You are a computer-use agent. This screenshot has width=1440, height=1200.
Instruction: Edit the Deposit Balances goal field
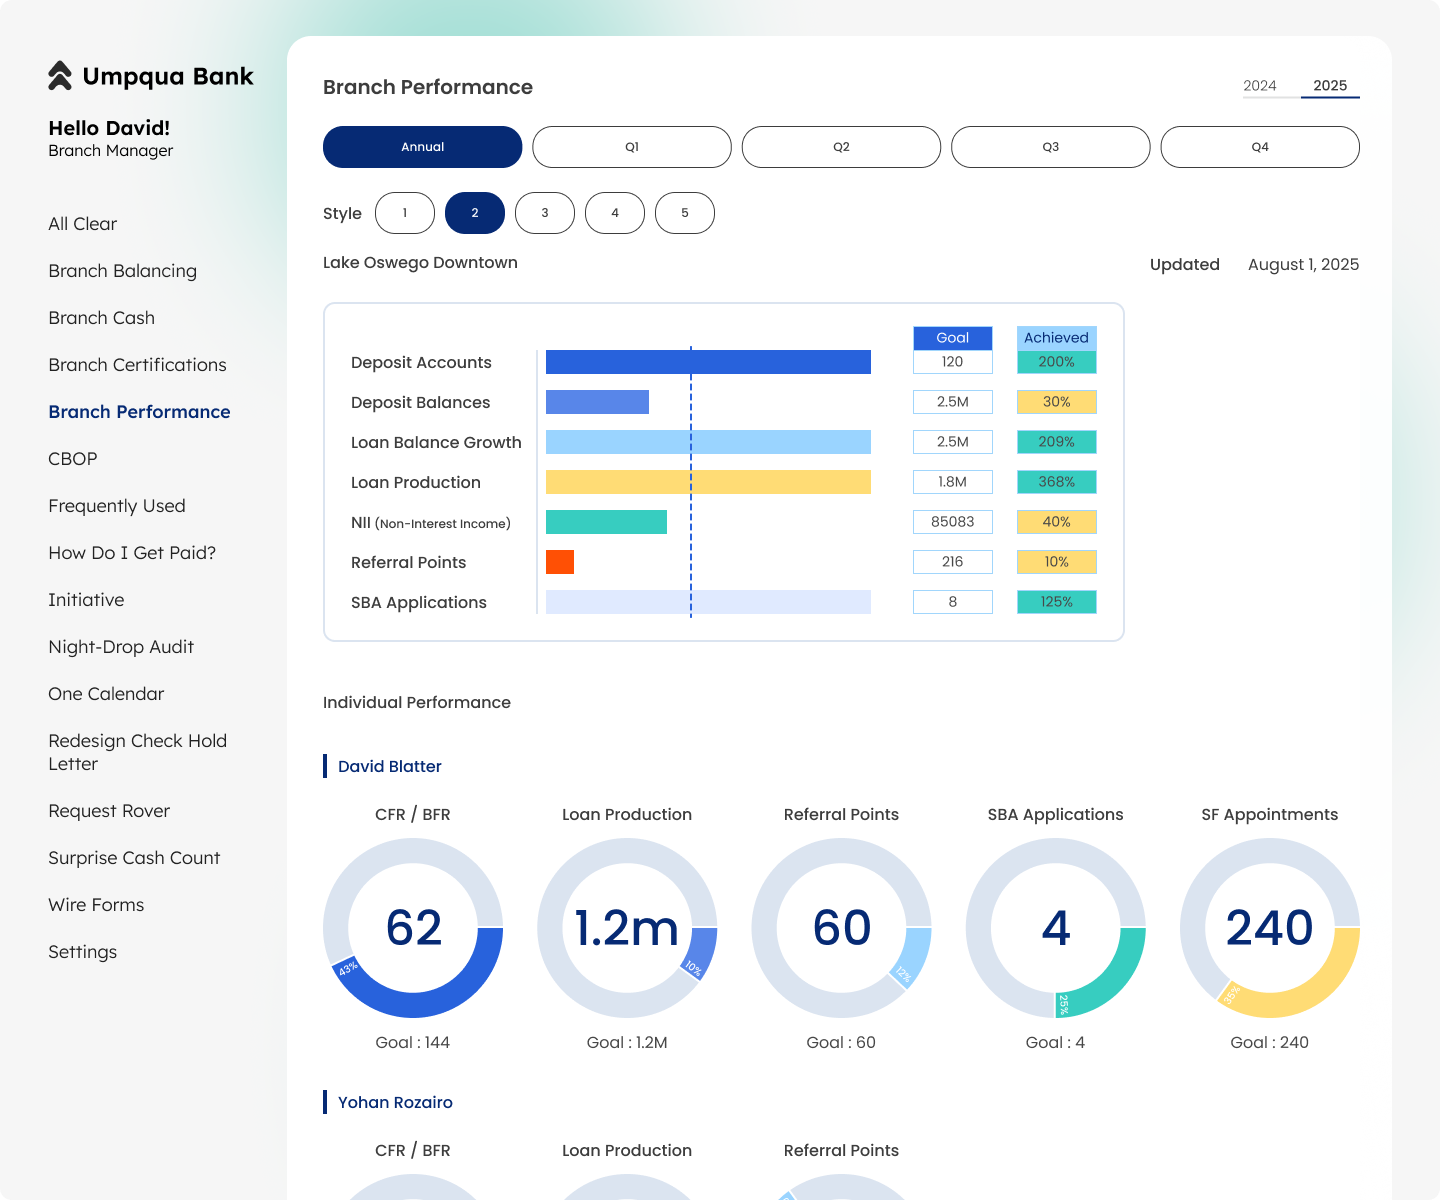(952, 402)
